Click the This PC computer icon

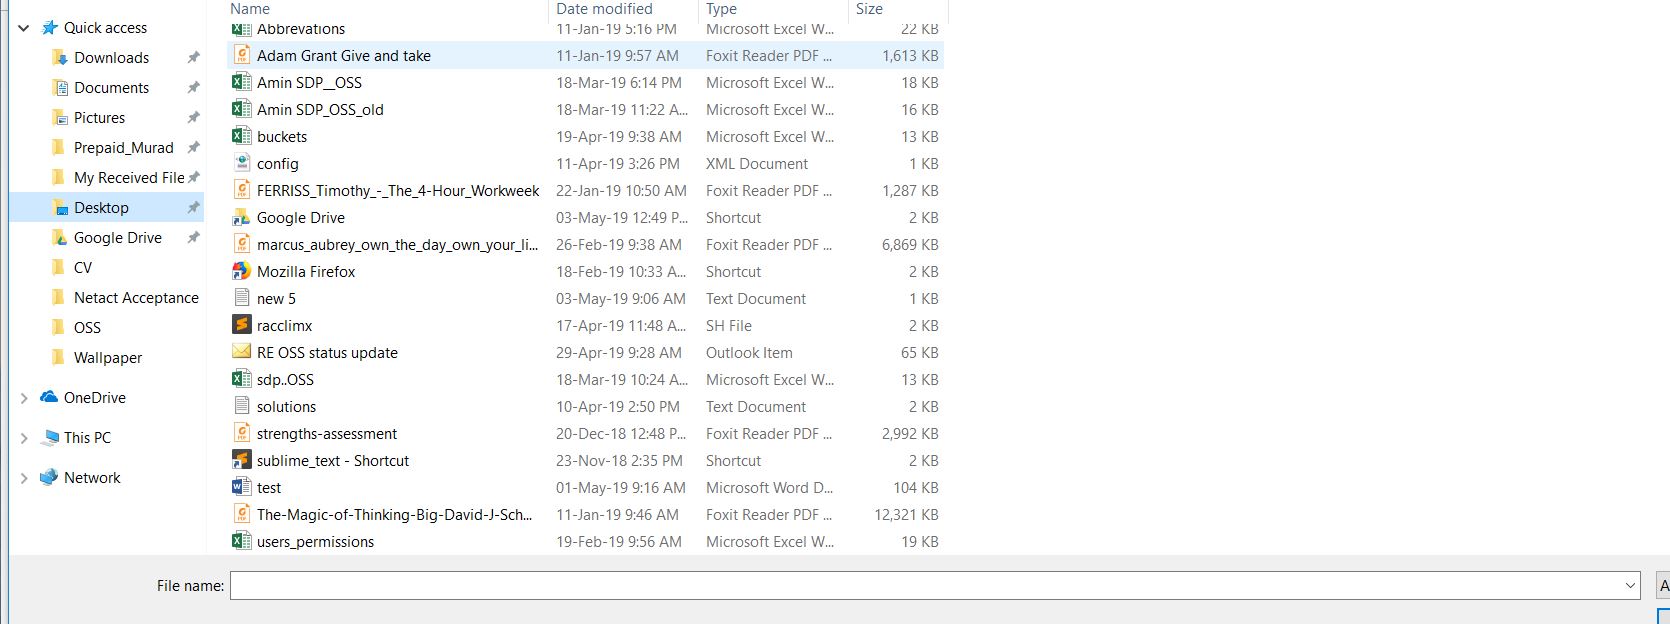(x=49, y=437)
